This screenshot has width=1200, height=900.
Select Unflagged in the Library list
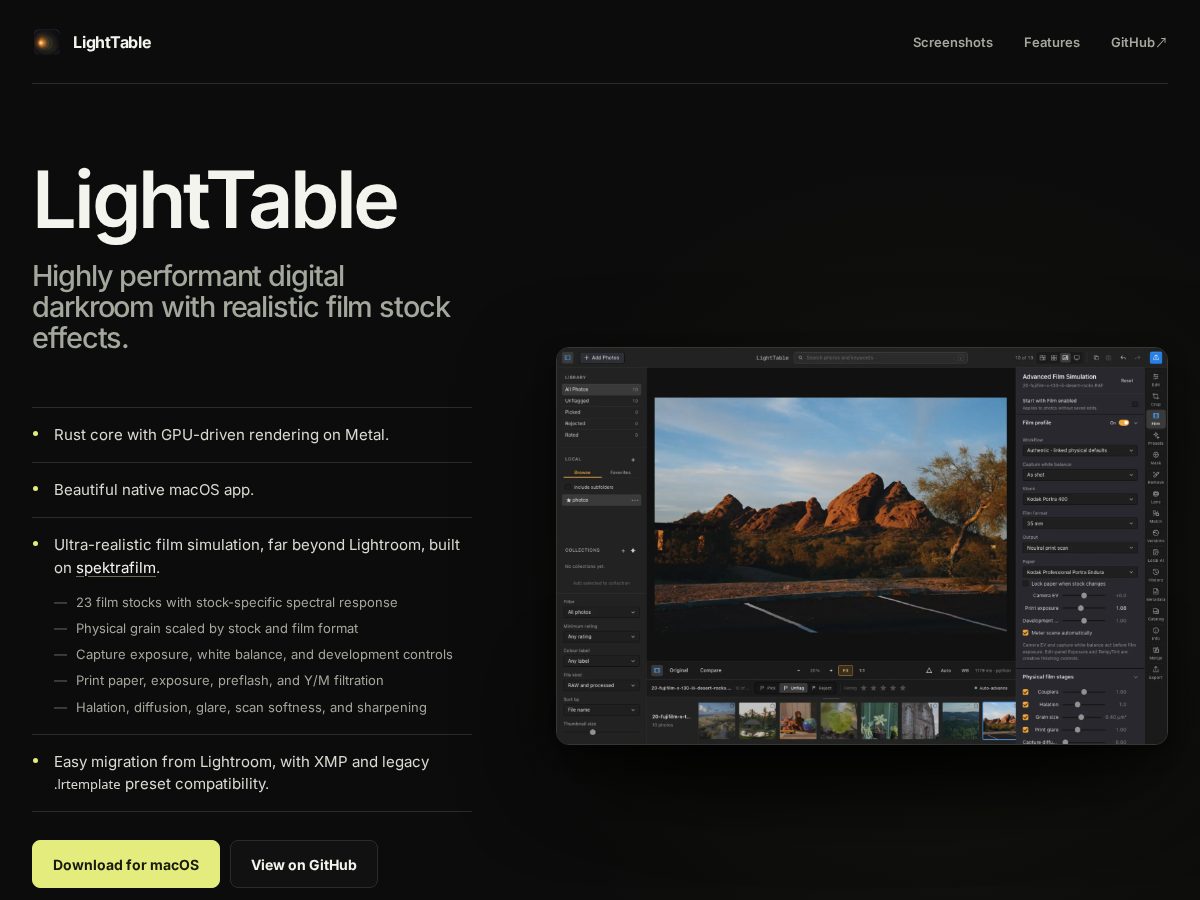pos(601,401)
